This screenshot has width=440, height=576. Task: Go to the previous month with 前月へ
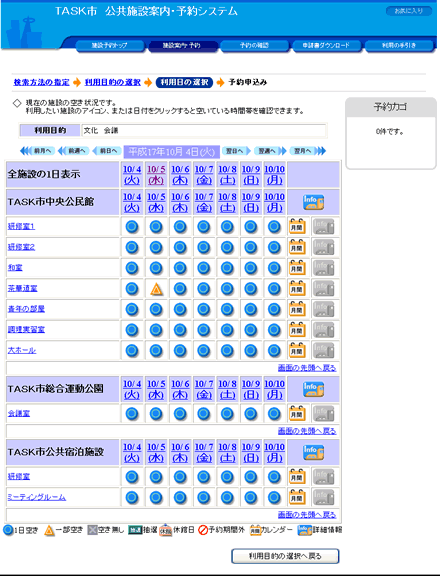point(38,151)
